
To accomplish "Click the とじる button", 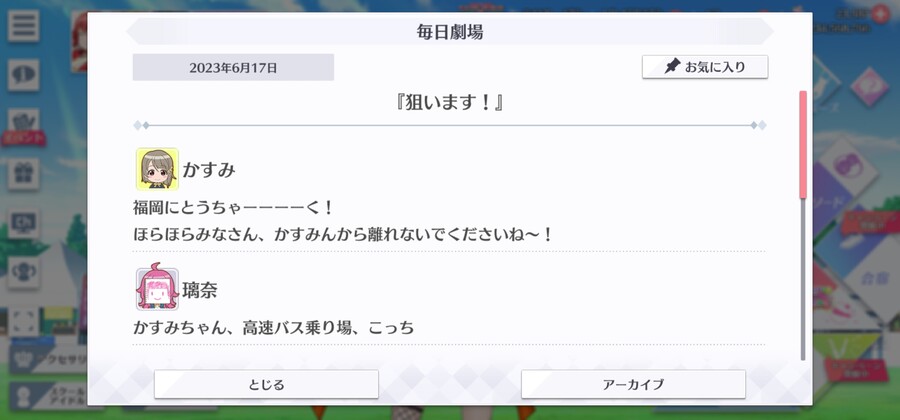I will point(266,384).
